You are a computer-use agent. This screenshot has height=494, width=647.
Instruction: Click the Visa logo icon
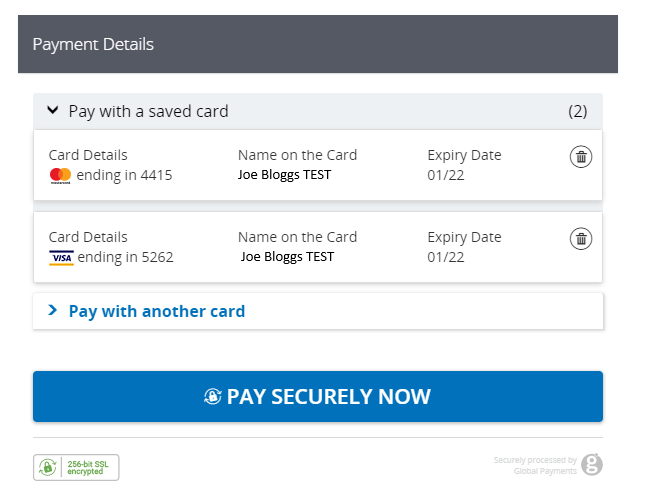coord(61,258)
